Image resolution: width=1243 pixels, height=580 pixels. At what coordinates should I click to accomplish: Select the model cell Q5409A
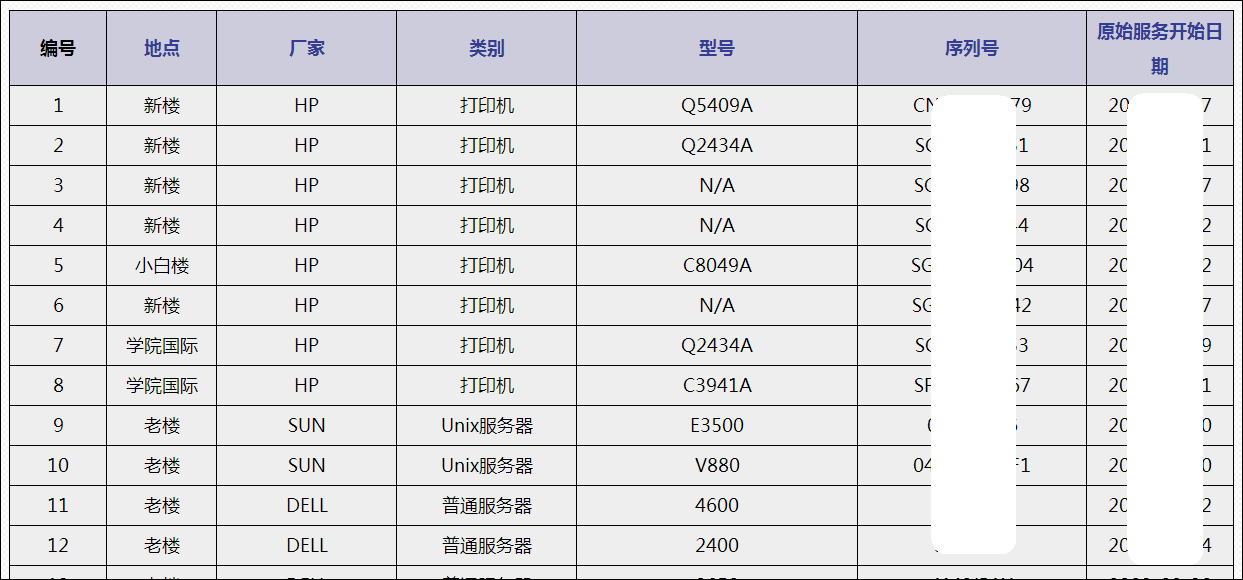click(717, 105)
